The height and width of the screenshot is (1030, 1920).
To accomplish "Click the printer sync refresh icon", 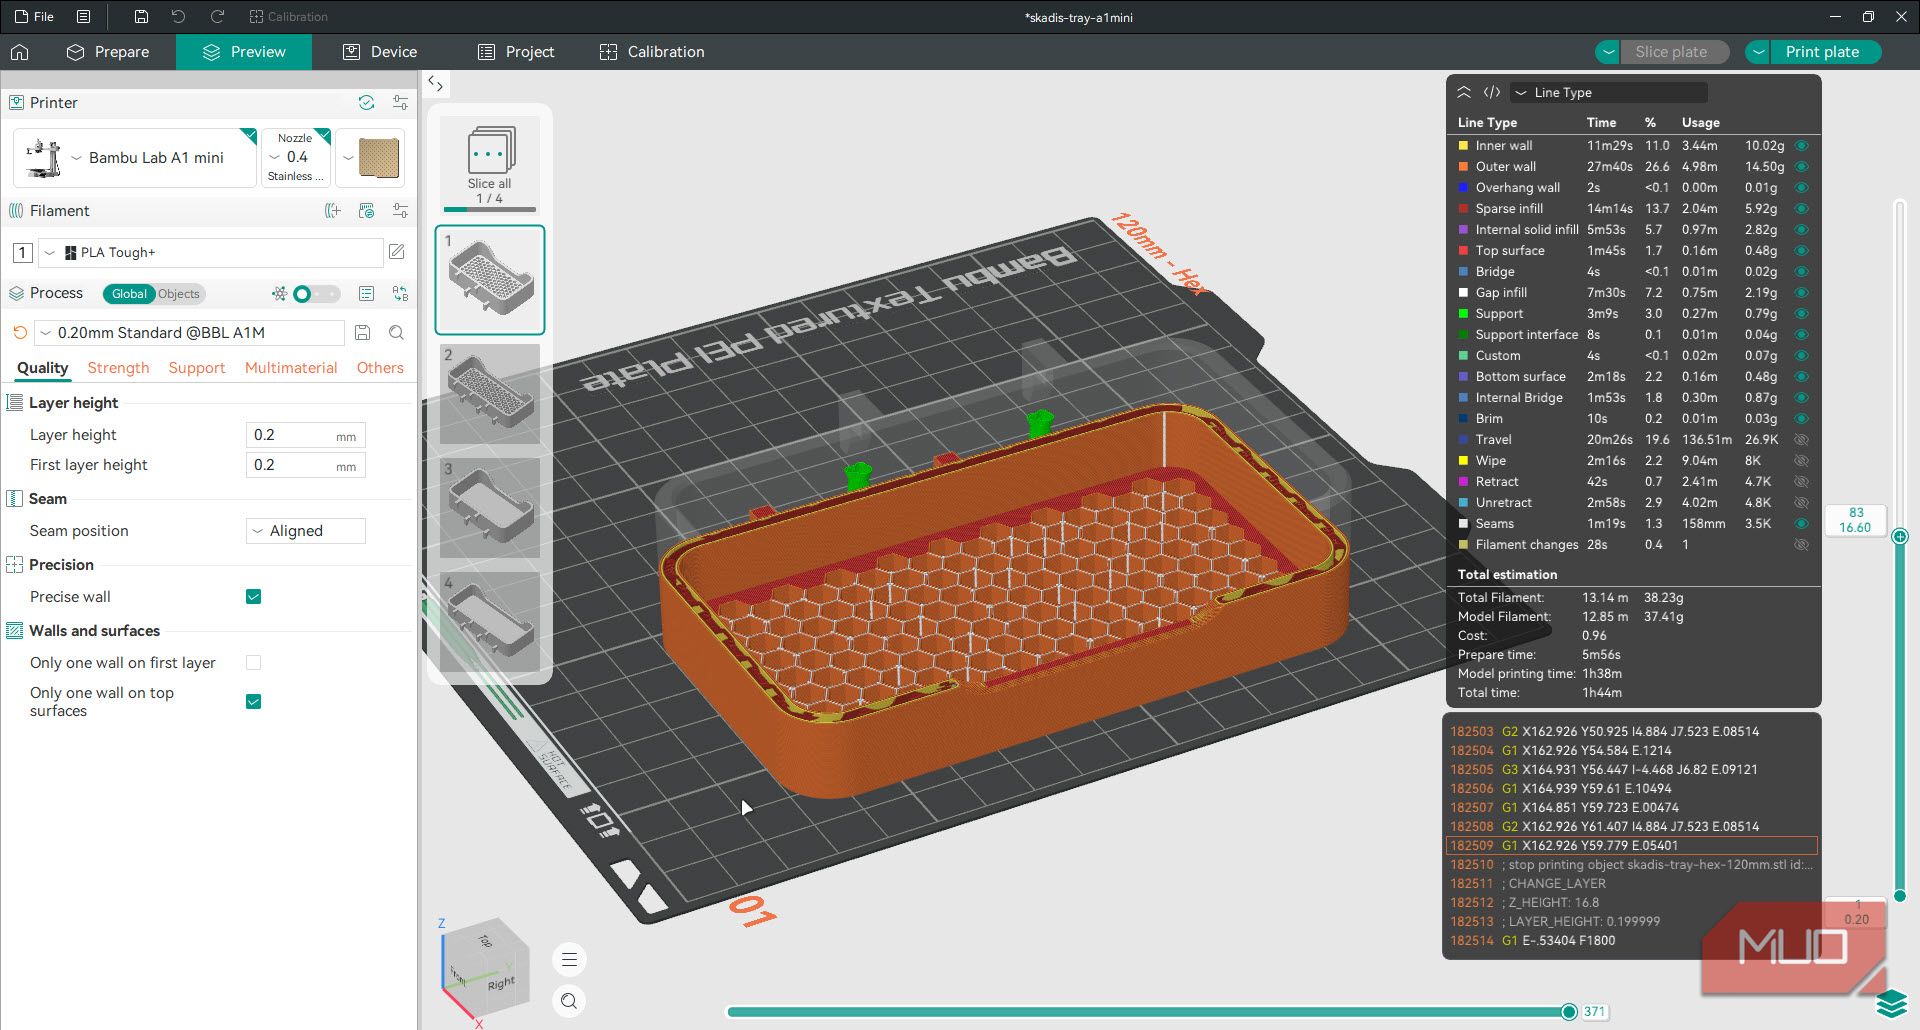I will pos(366,102).
